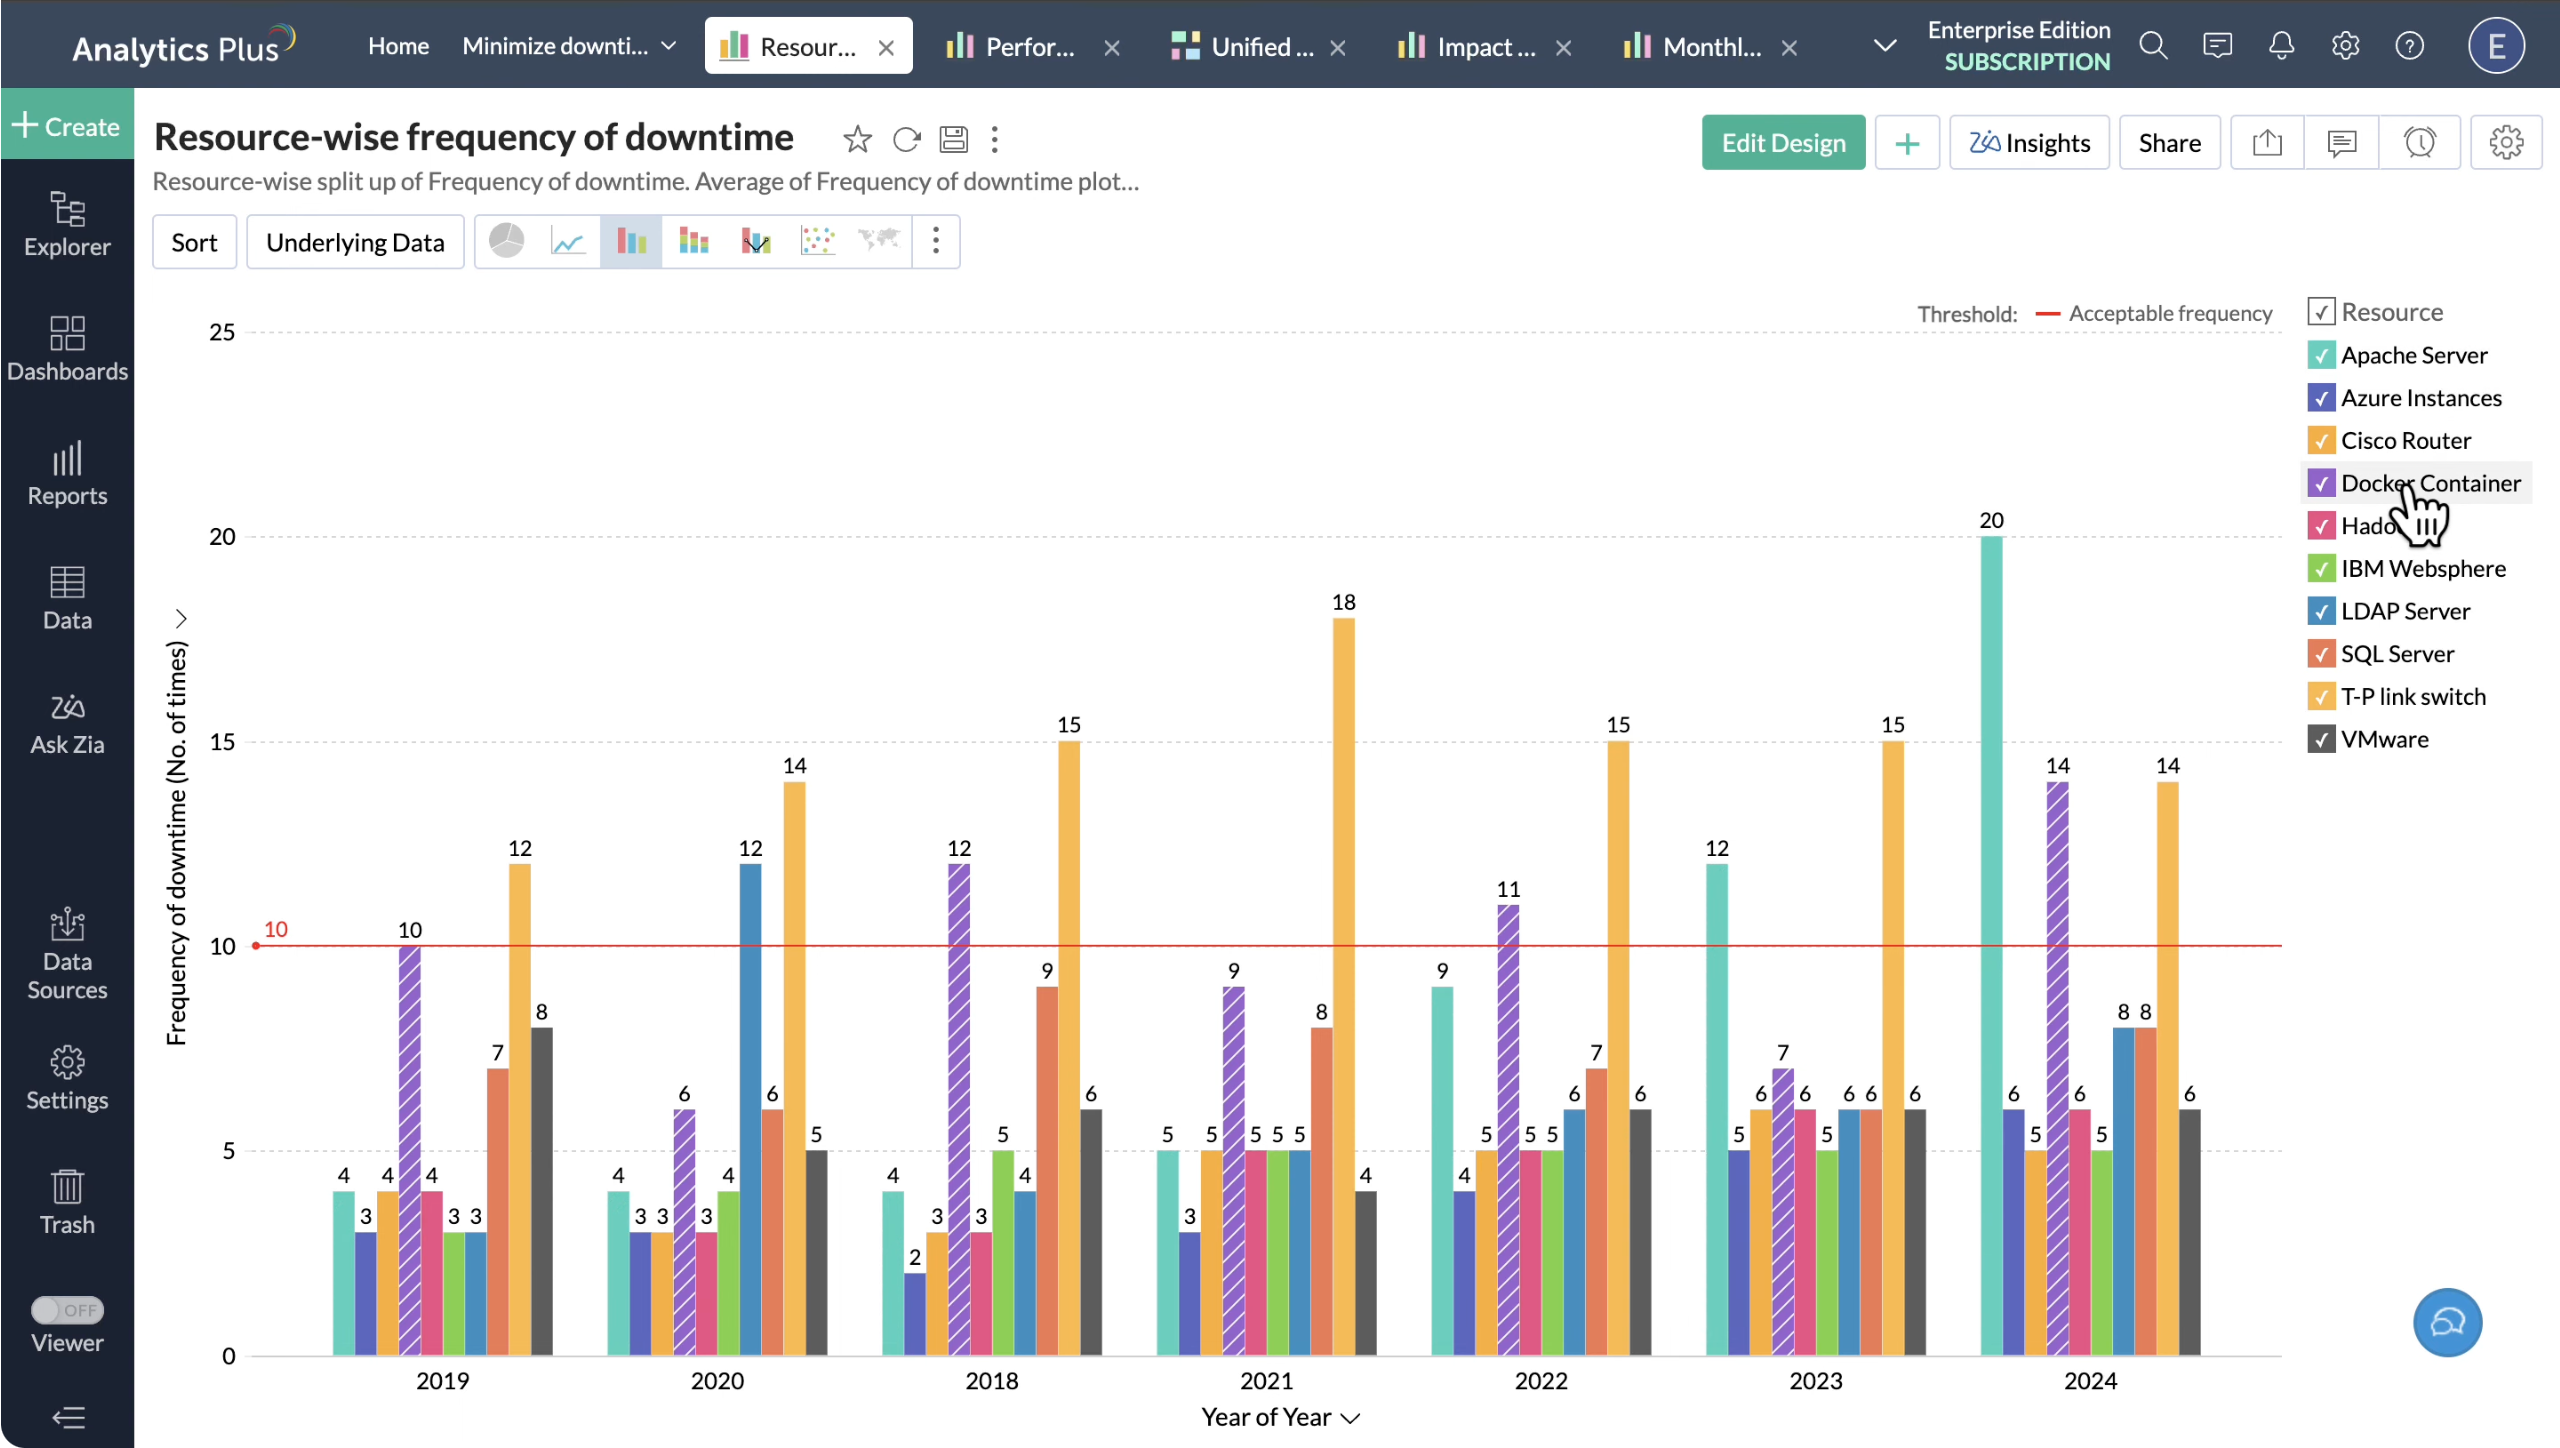Image resolution: width=2560 pixels, height=1448 pixels.
Task: Toggle the Viewer mode switch
Action: 67,1310
